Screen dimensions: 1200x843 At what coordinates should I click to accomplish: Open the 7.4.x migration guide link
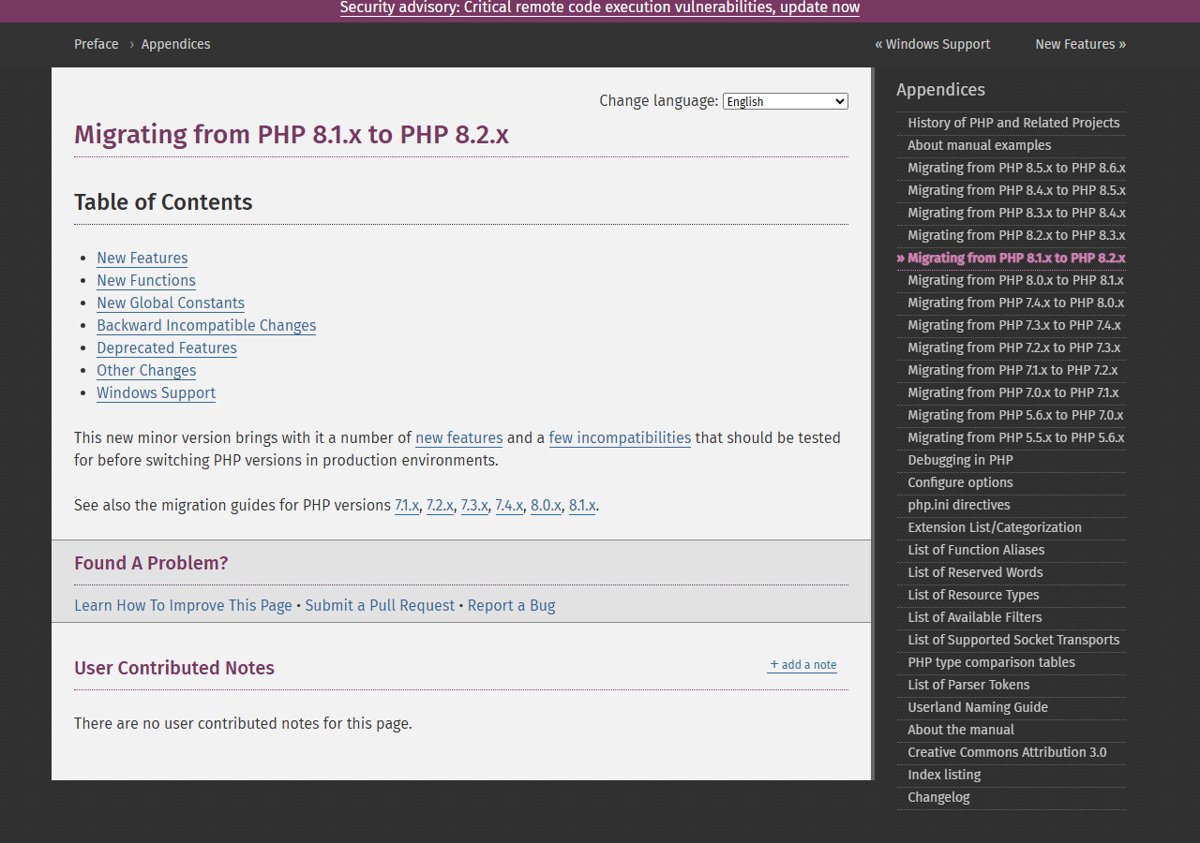click(509, 505)
